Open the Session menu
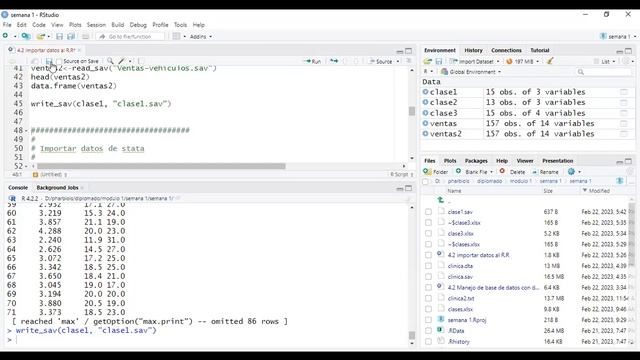The height and width of the screenshot is (360, 640). (x=96, y=25)
